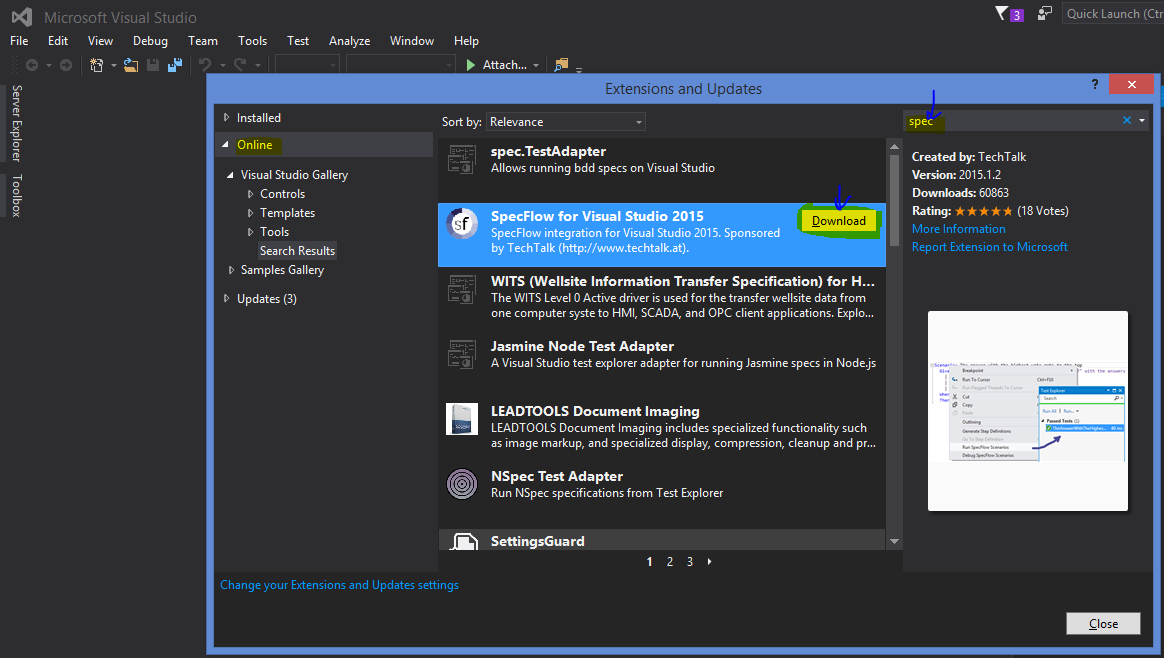1164x658 pixels.
Task: Click the New Project toolbar icon
Action: [94, 64]
